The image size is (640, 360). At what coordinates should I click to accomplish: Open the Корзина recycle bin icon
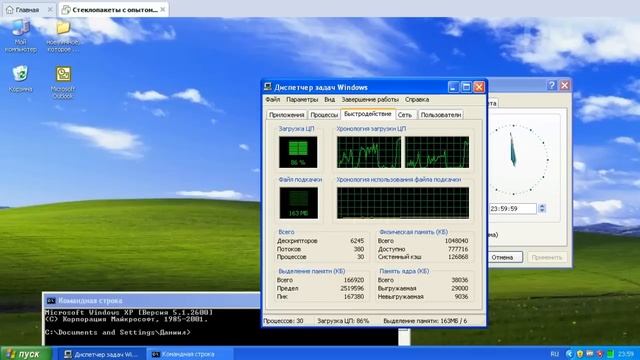20,78
